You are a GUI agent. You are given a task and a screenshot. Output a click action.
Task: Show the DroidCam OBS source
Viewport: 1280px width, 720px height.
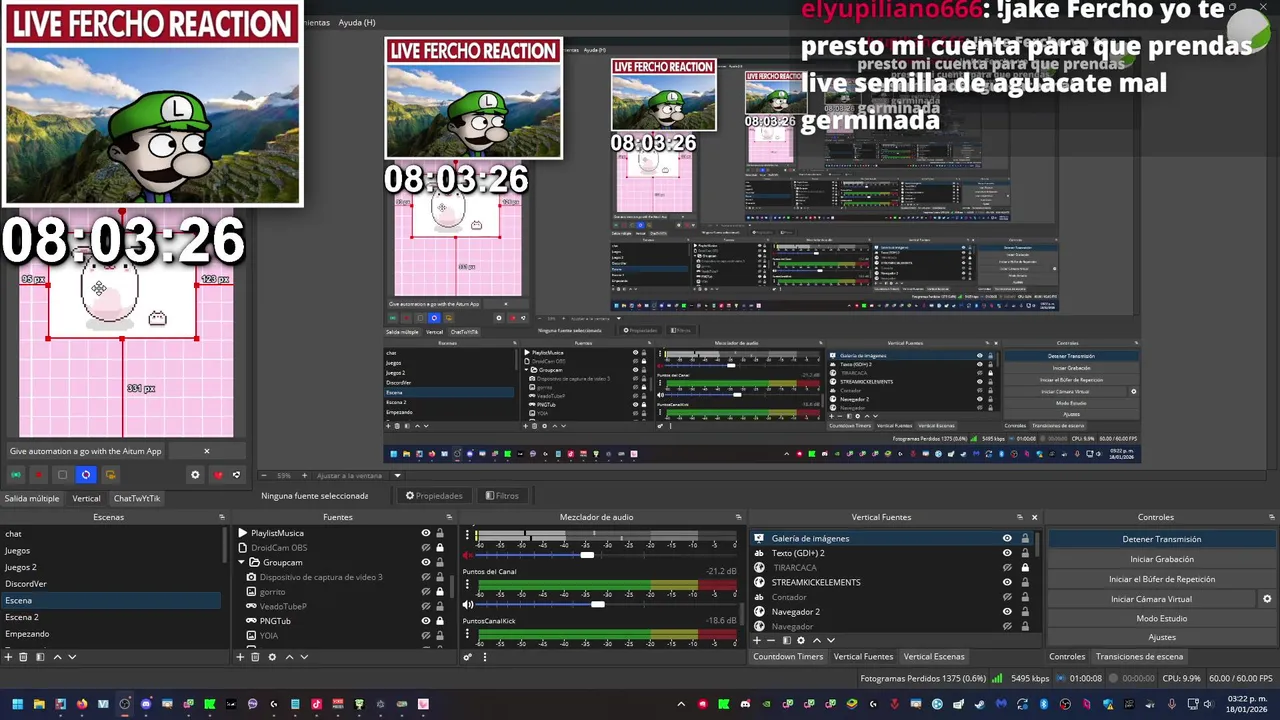tap(426, 548)
